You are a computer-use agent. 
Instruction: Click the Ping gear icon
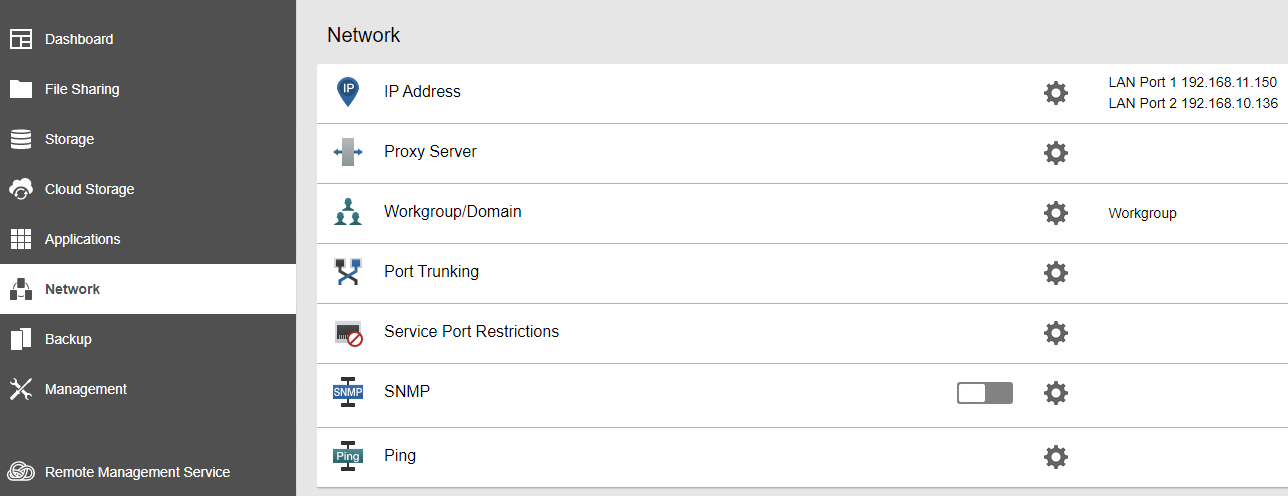1055,457
